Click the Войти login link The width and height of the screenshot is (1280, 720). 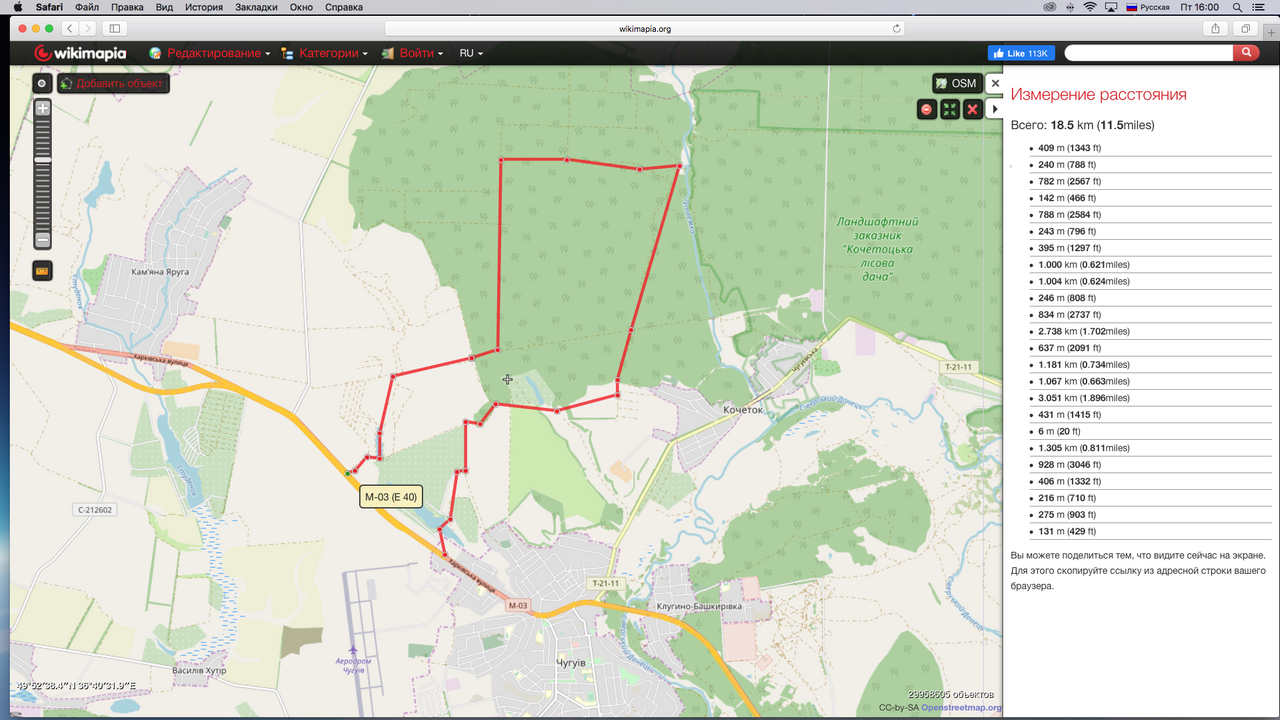[x=414, y=53]
